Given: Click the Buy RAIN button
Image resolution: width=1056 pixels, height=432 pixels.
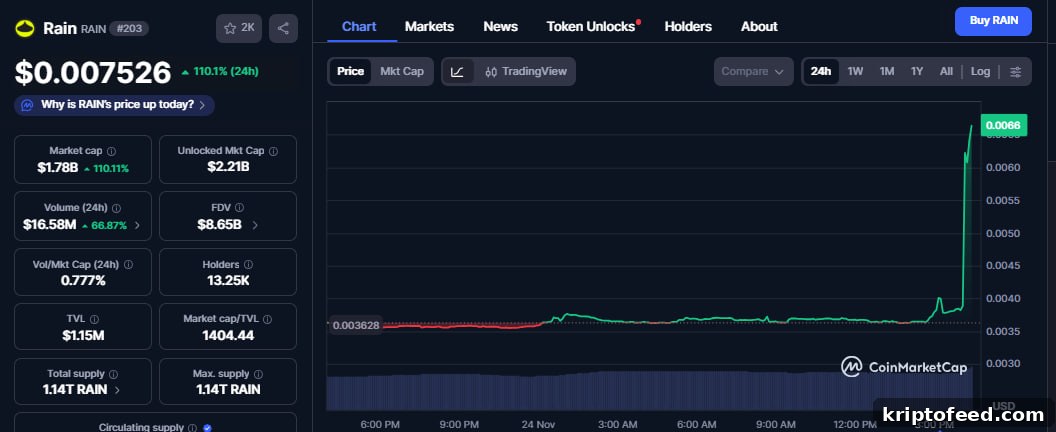Looking at the screenshot, I should [x=993, y=22].
